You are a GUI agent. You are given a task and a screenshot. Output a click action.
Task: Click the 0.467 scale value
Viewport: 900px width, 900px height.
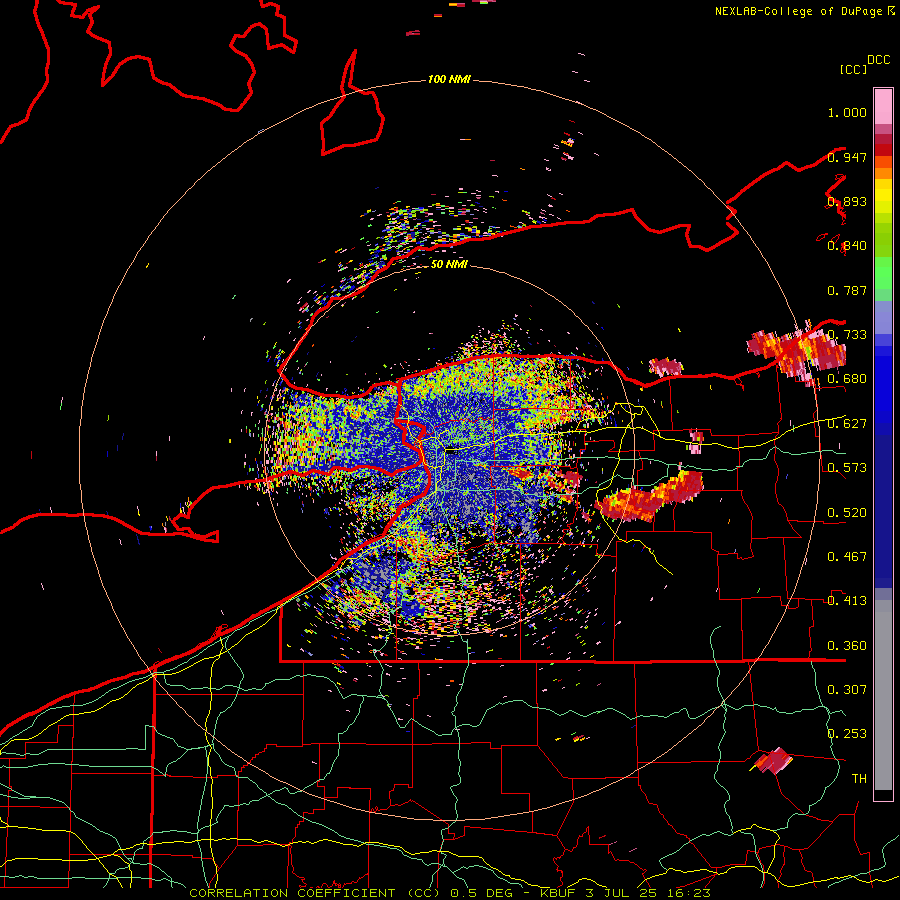pyautogui.click(x=847, y=557)
